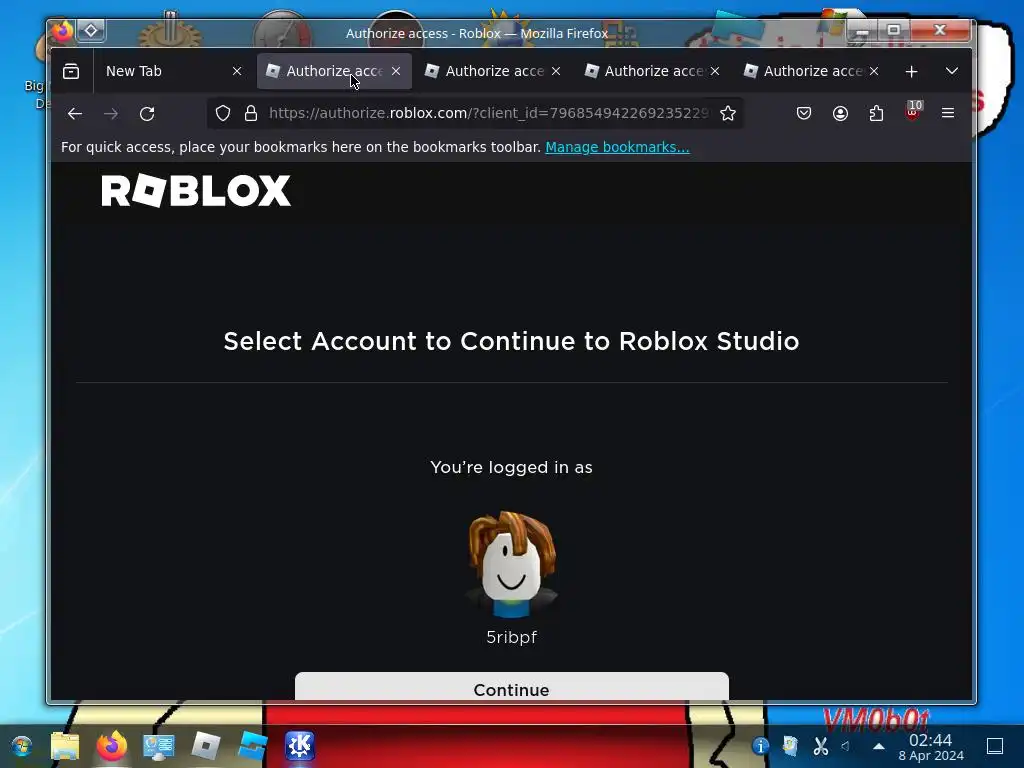Open tracking protection shield info

[223, 114]
